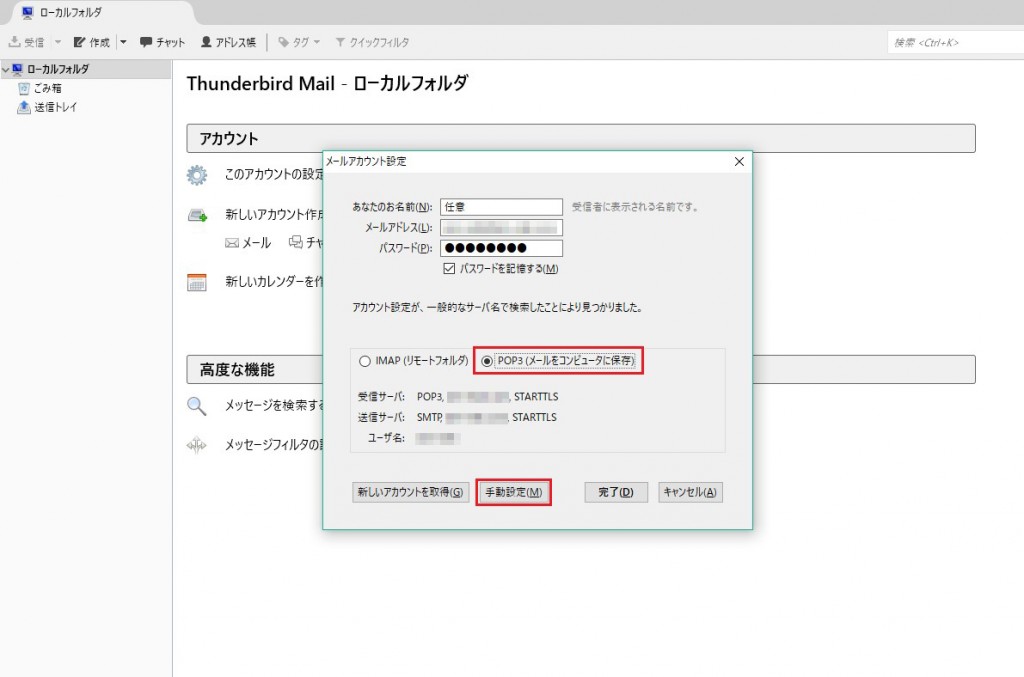Click the 手動設定 button
Image resolution: width=1024 pixels, height=677 pixels.
[513, 492]
